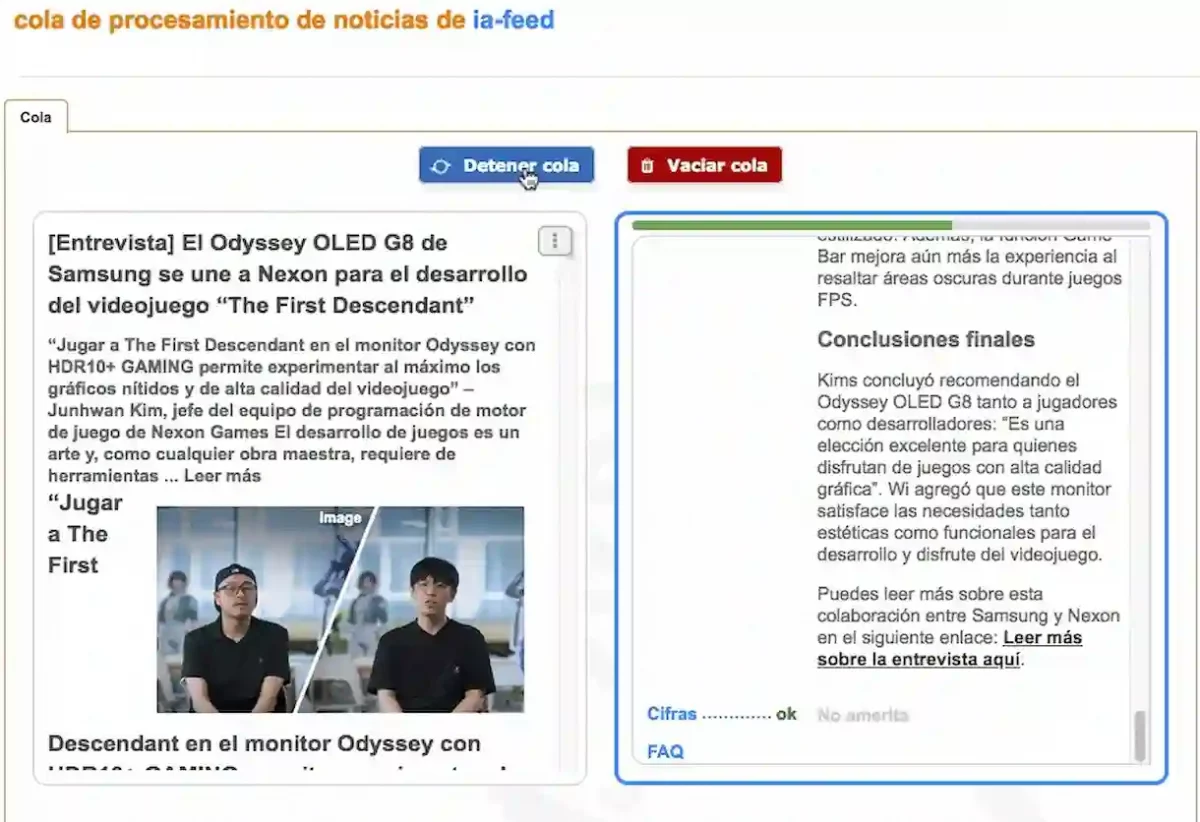Screen dimensions: 1200x822
Task: Open the three-dot menu on the article card
Action: 555,241
